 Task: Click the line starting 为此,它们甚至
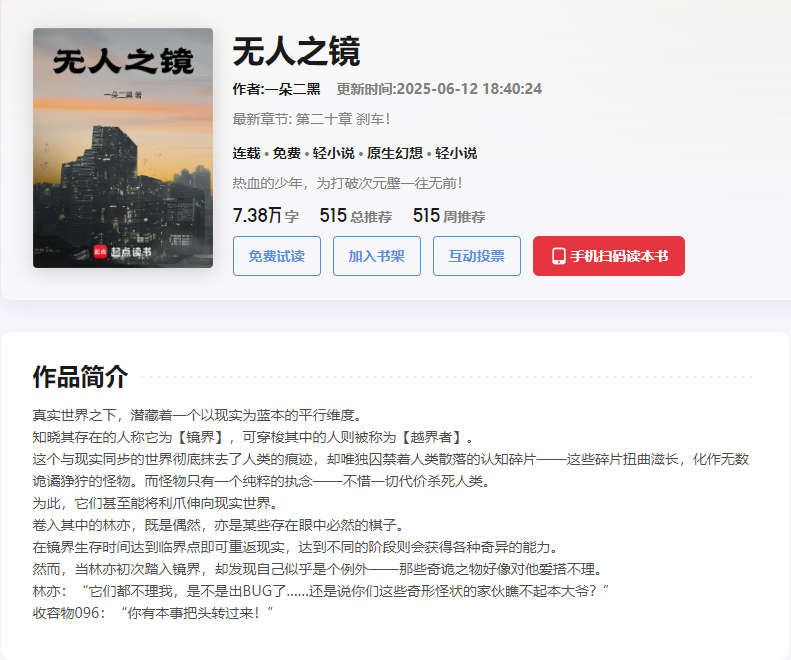pos(155,503)
